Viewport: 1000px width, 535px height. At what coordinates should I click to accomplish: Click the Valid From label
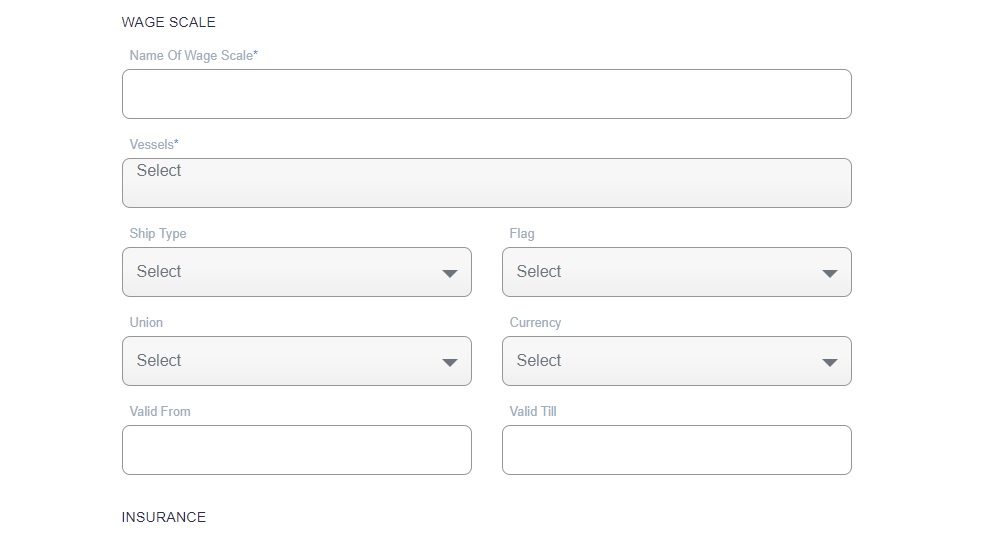(x=160, y=412)
